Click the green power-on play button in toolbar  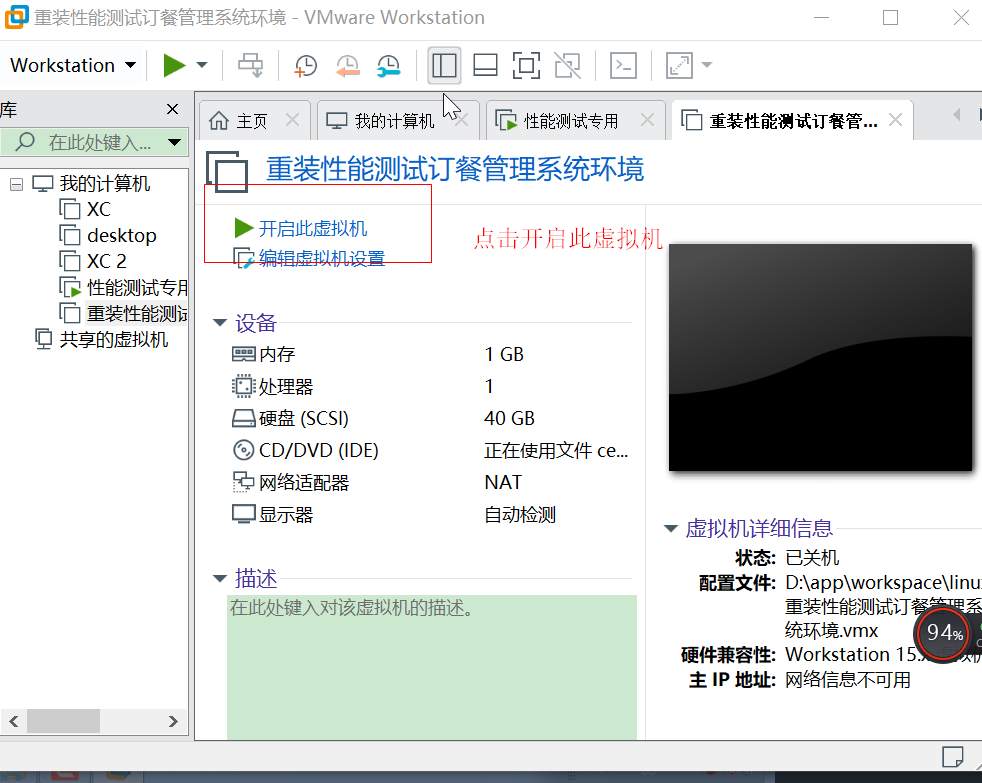[174, 65]
